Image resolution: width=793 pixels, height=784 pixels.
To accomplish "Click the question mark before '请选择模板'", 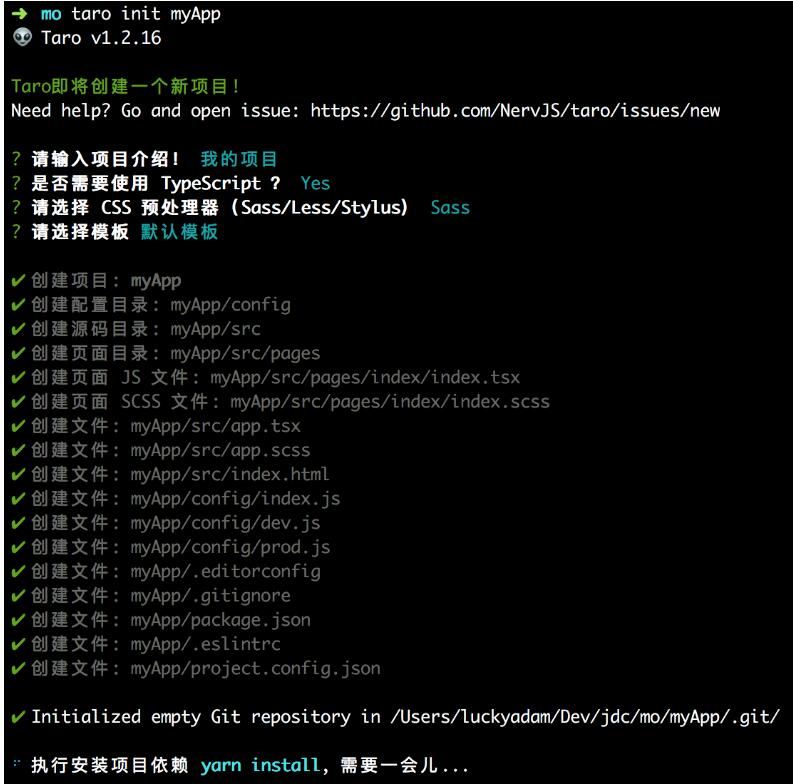I will coord(16,232).
